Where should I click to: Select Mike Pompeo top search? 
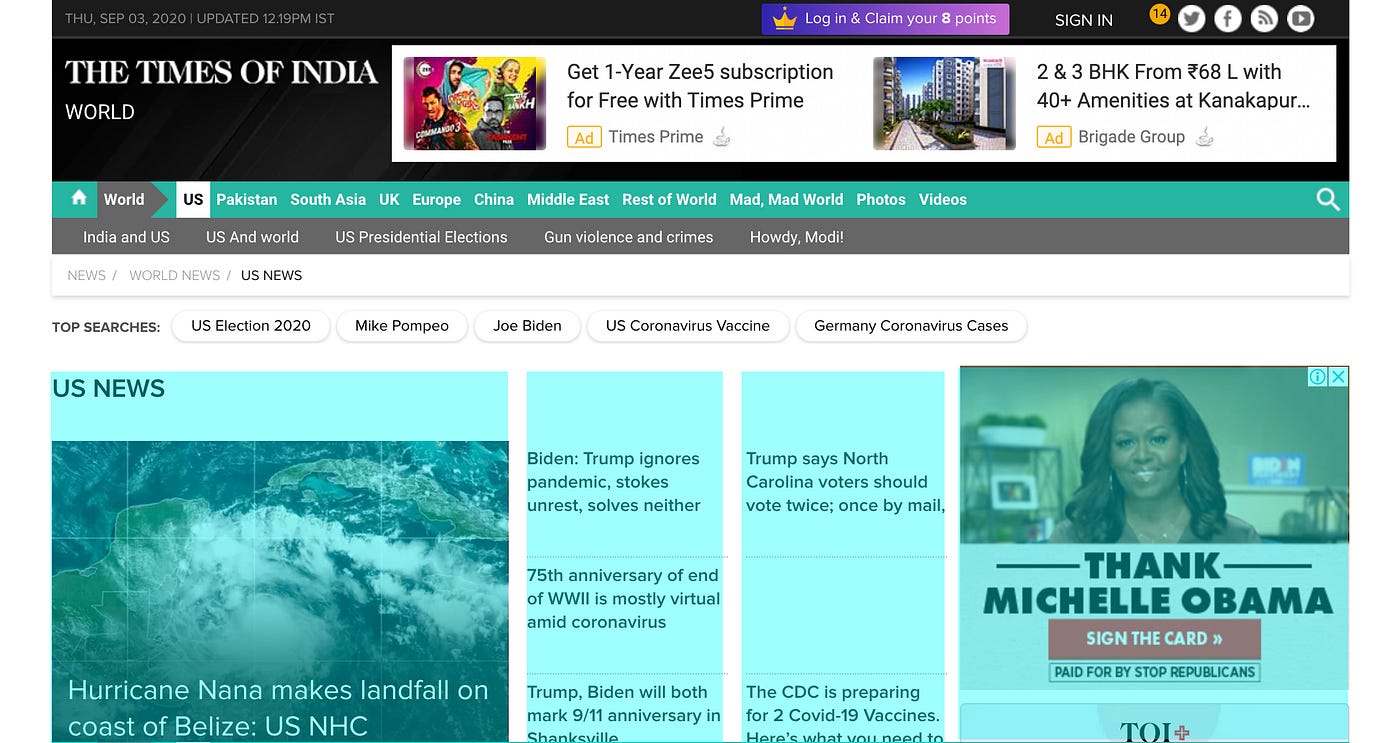(x=402, y=326)
